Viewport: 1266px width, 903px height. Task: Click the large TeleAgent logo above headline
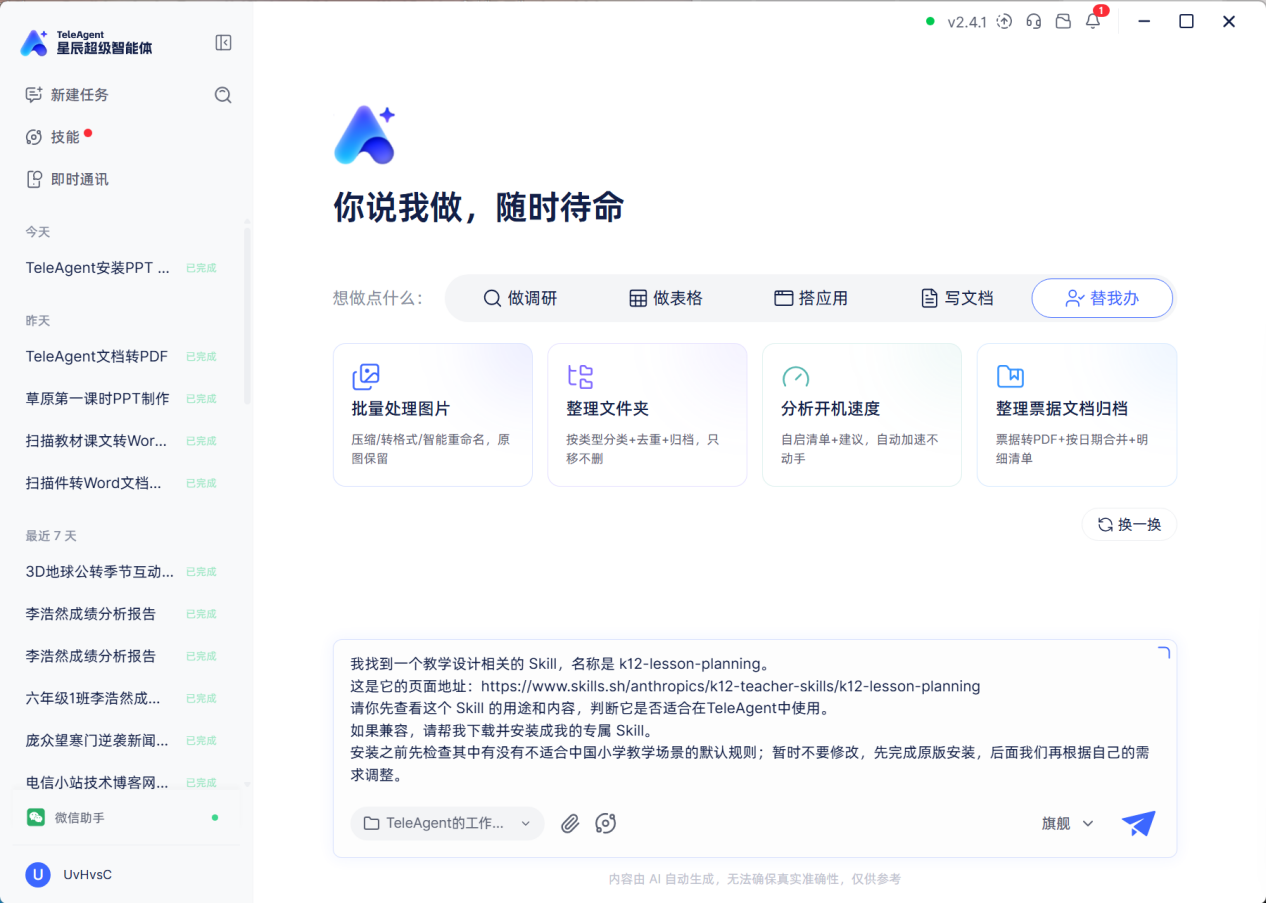[365, 135]
